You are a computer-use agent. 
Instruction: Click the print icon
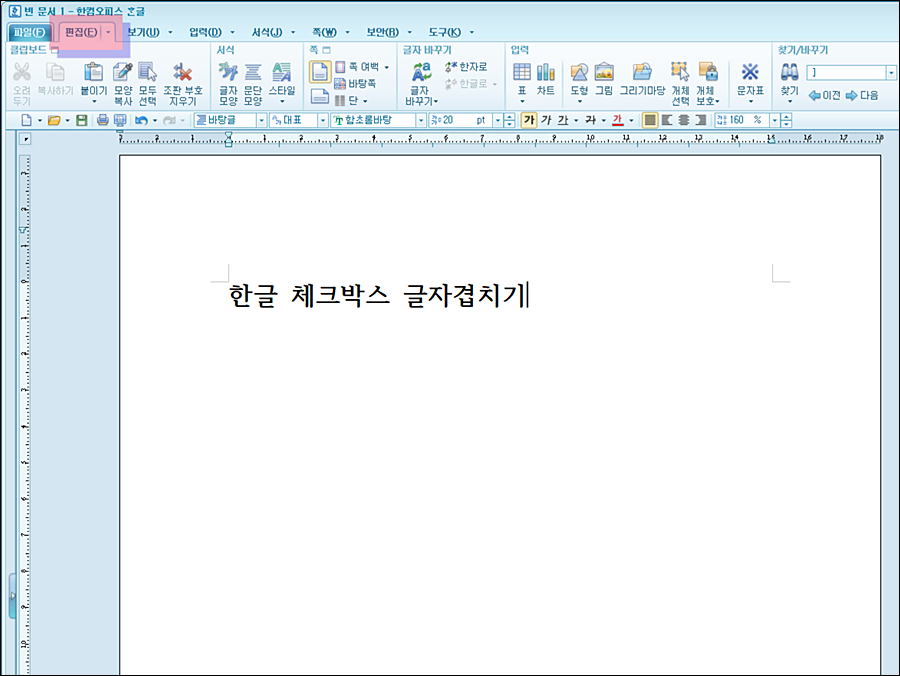click(x=103, y=120)
